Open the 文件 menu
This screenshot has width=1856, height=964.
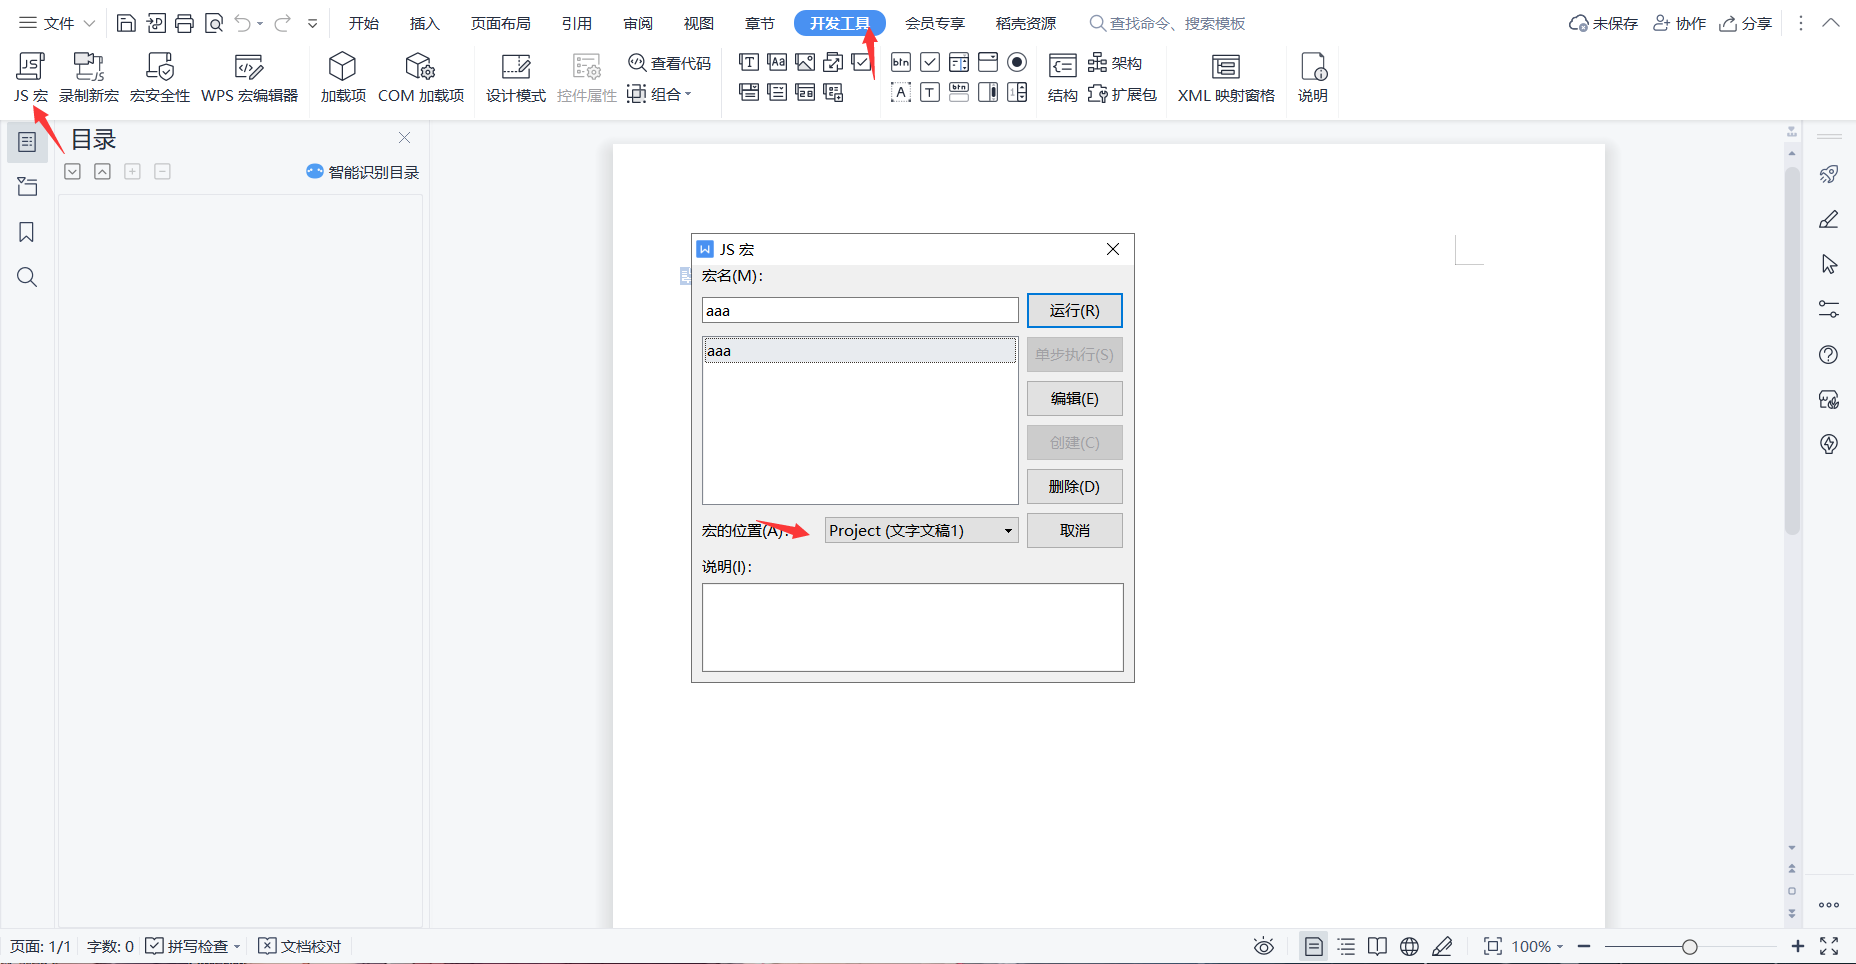click(47, 23)
